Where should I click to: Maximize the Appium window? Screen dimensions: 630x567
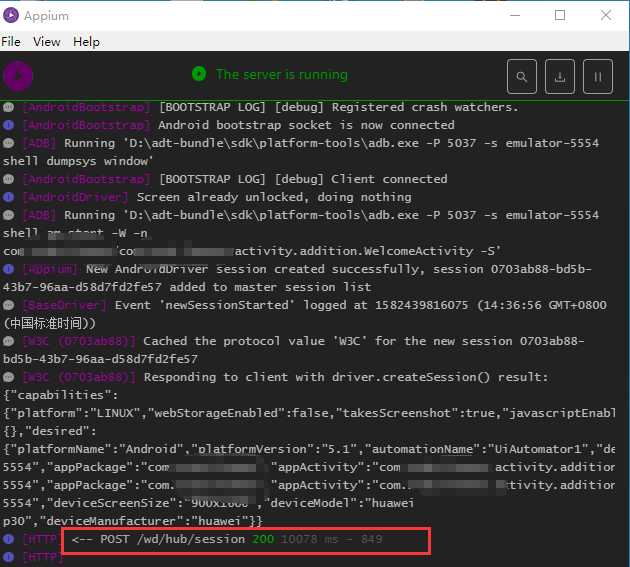tap(560, 15)
